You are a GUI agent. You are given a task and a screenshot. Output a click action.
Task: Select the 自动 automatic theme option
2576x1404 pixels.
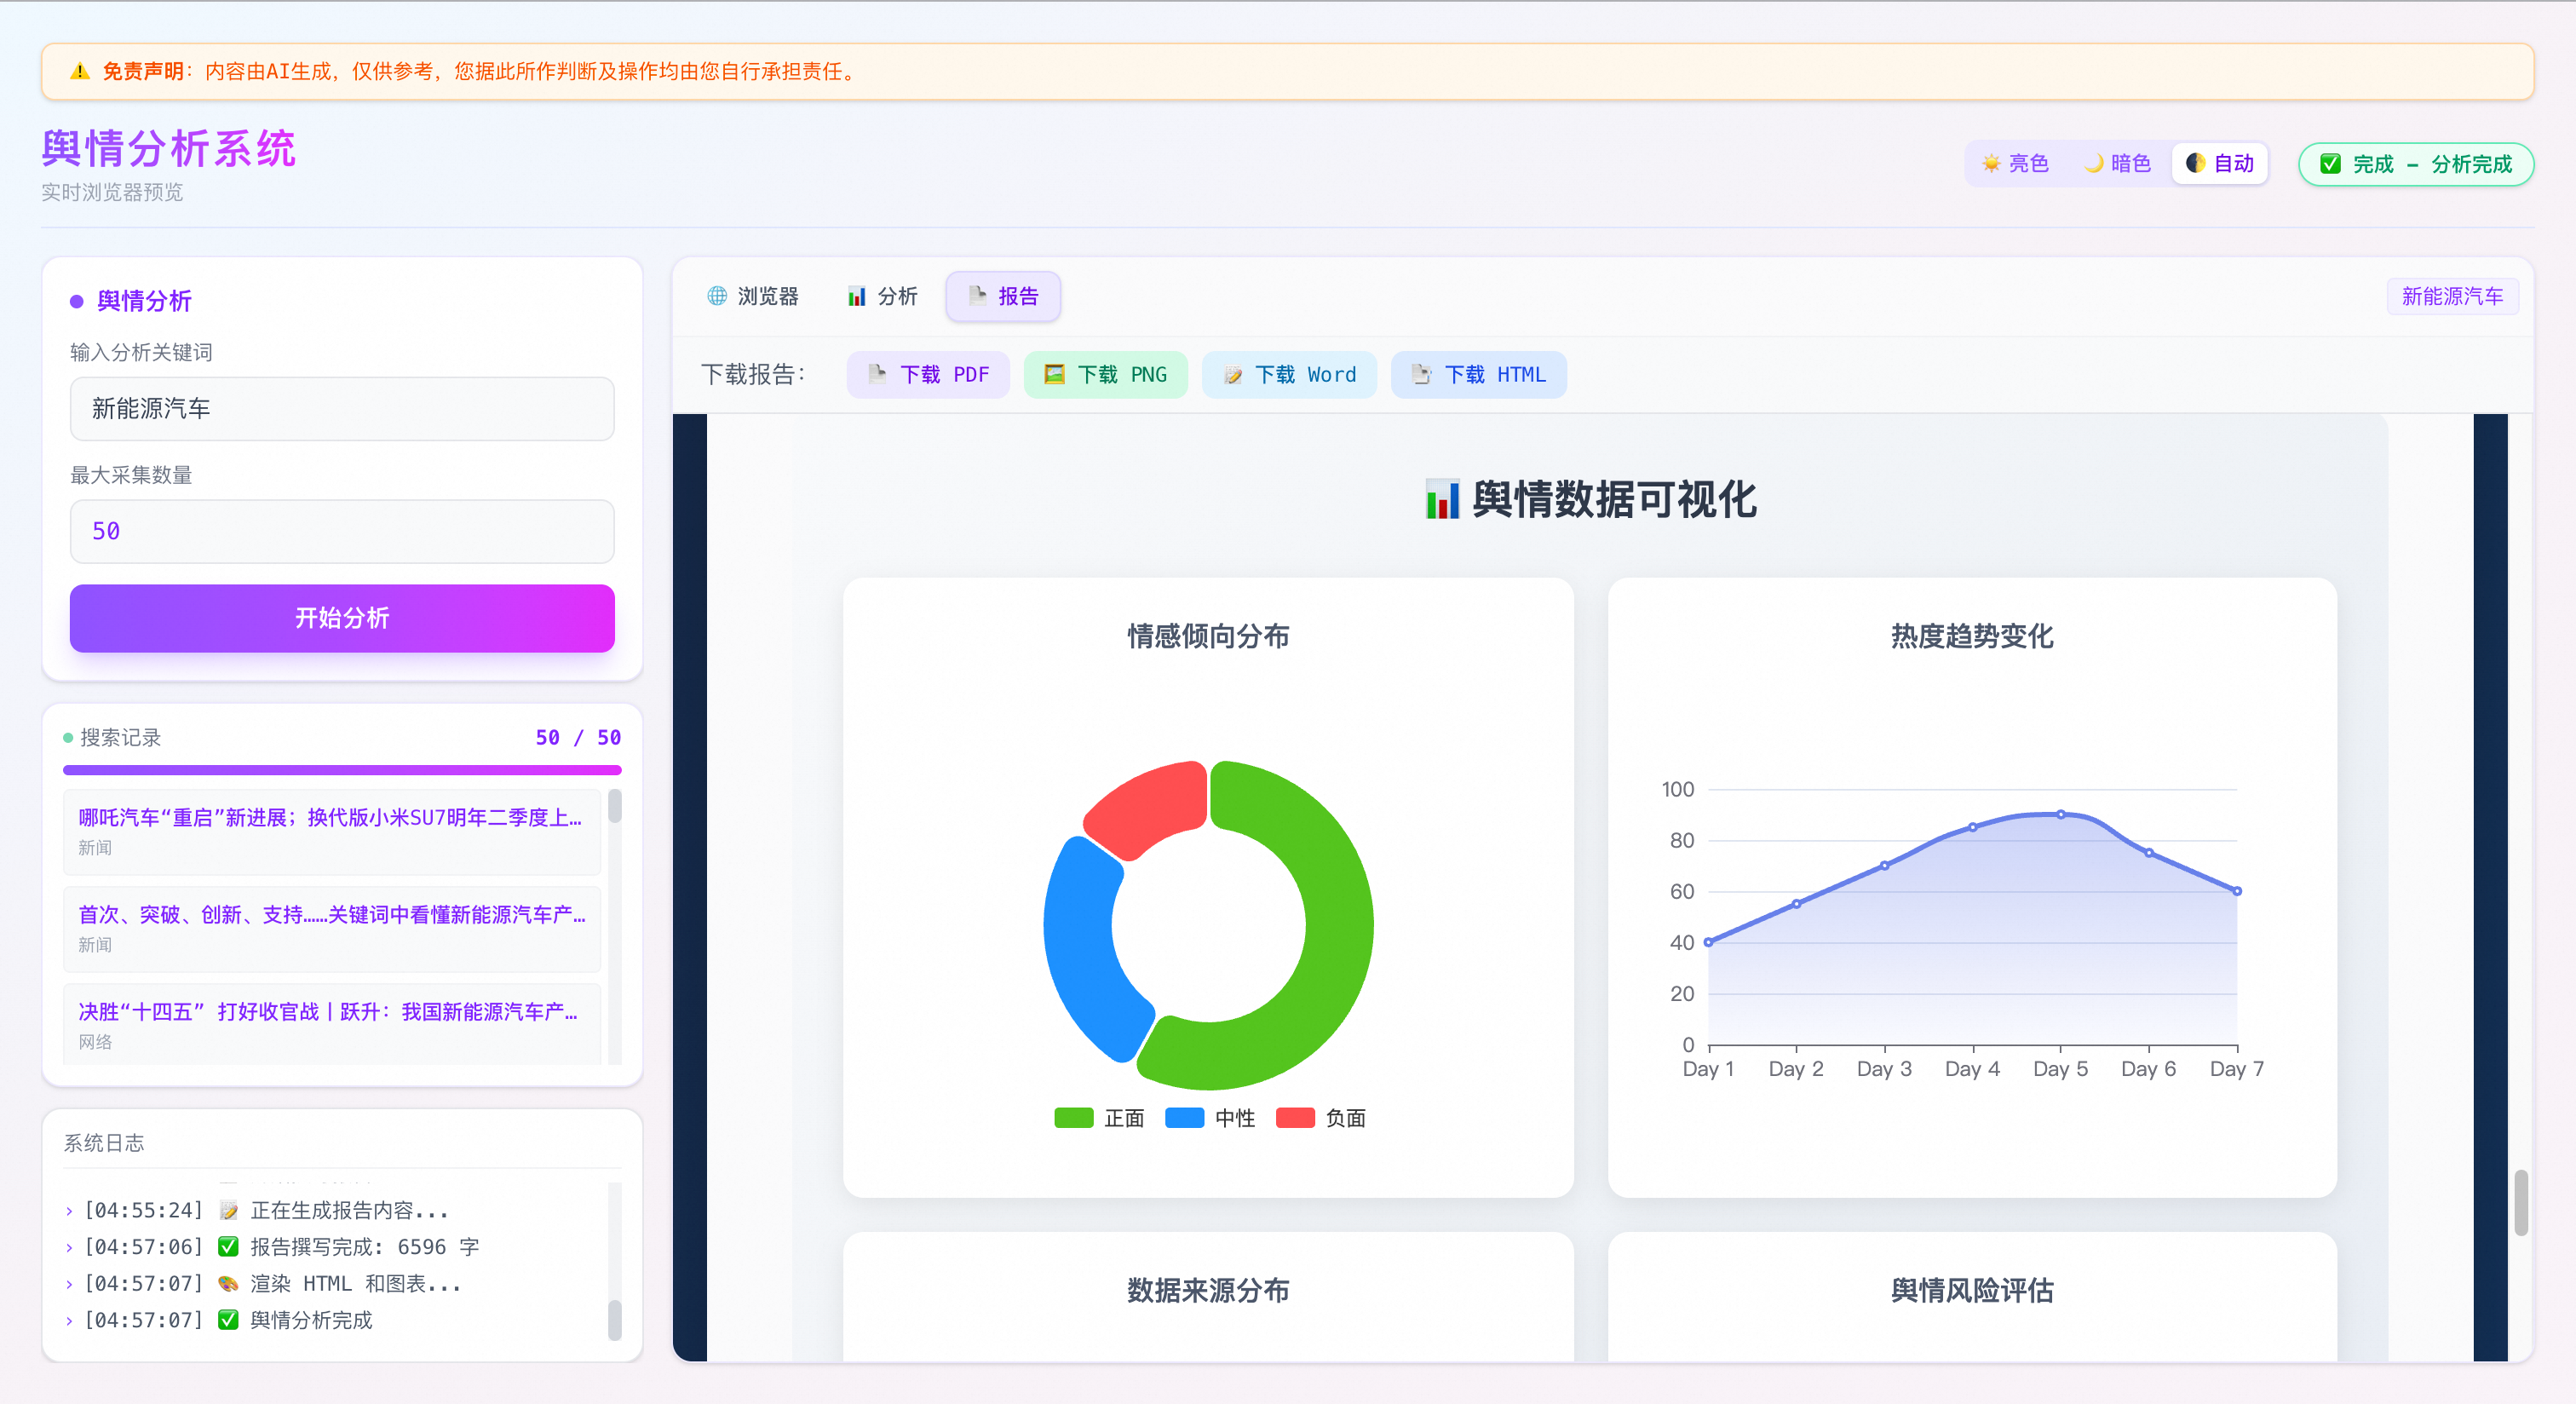tap(2220, 164)
